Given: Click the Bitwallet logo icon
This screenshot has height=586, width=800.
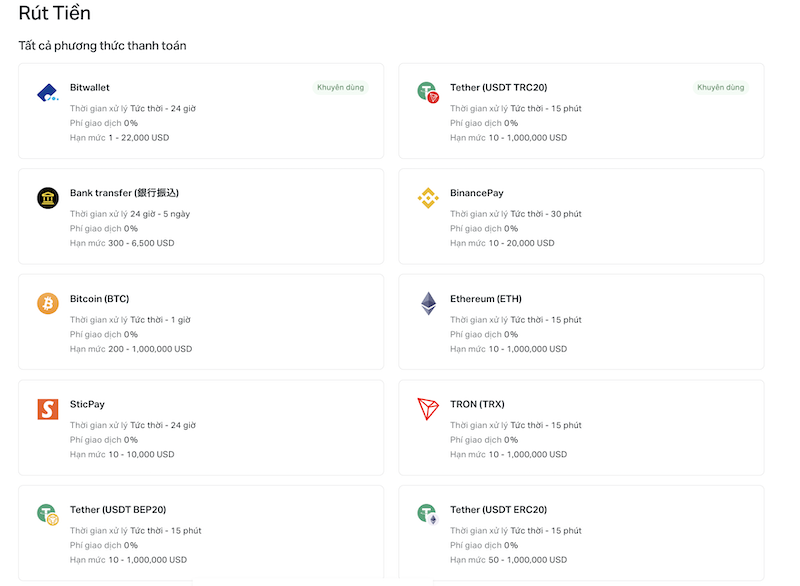Looking at the screenshot, I should coord(48,93).
